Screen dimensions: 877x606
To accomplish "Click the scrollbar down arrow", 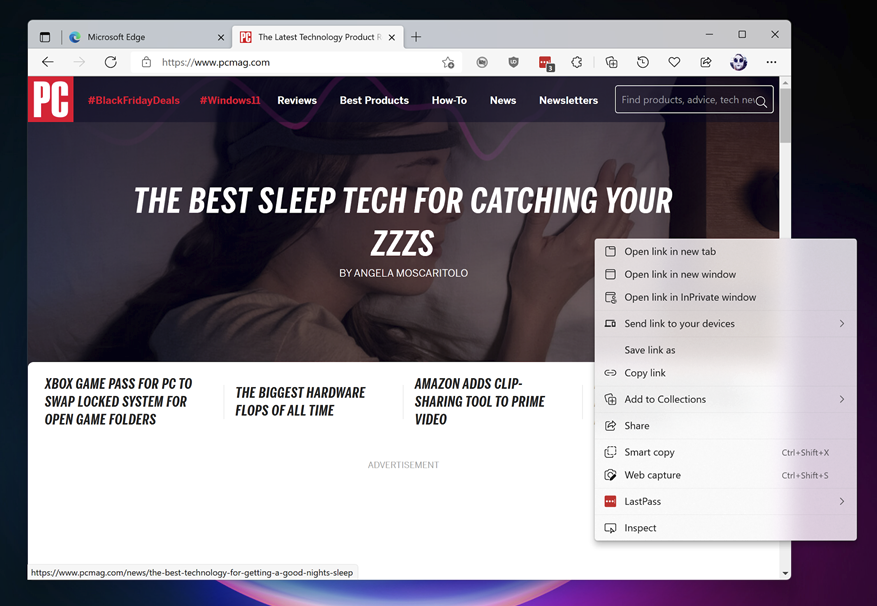I will (x=785, y=573).
